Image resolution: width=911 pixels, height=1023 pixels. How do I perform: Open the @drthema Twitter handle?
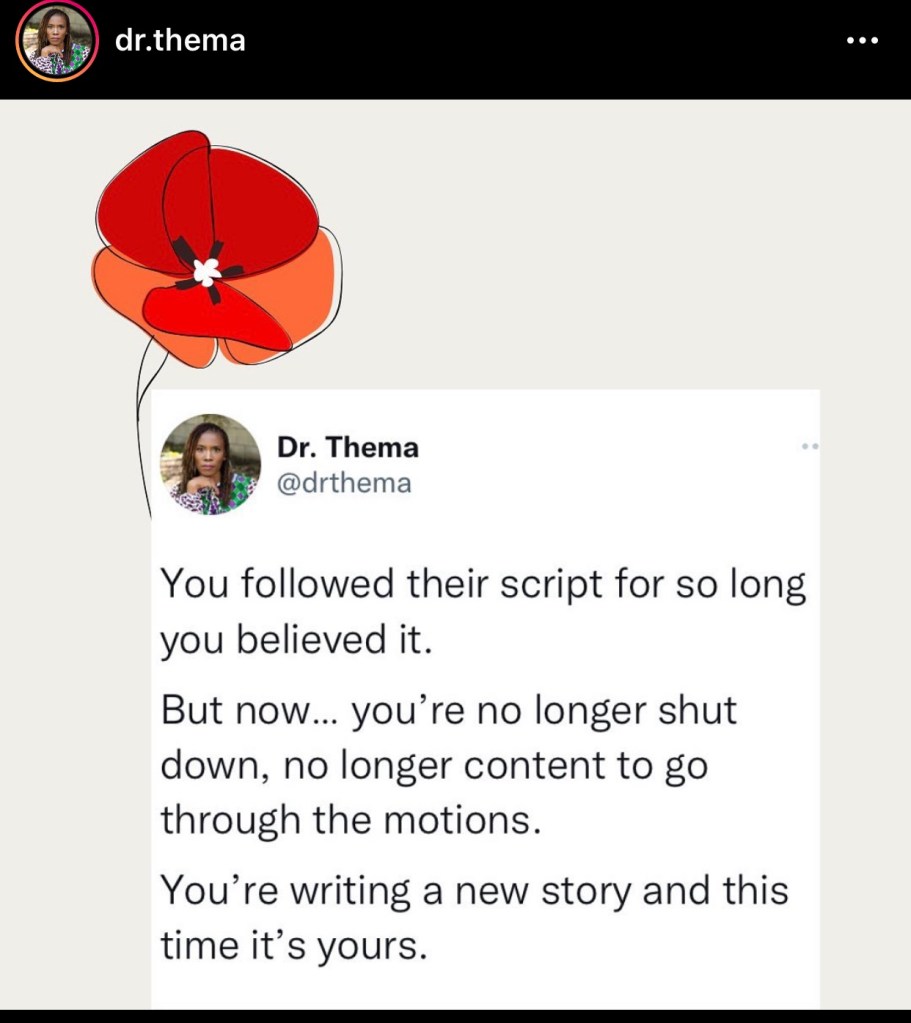click(344, 483)
